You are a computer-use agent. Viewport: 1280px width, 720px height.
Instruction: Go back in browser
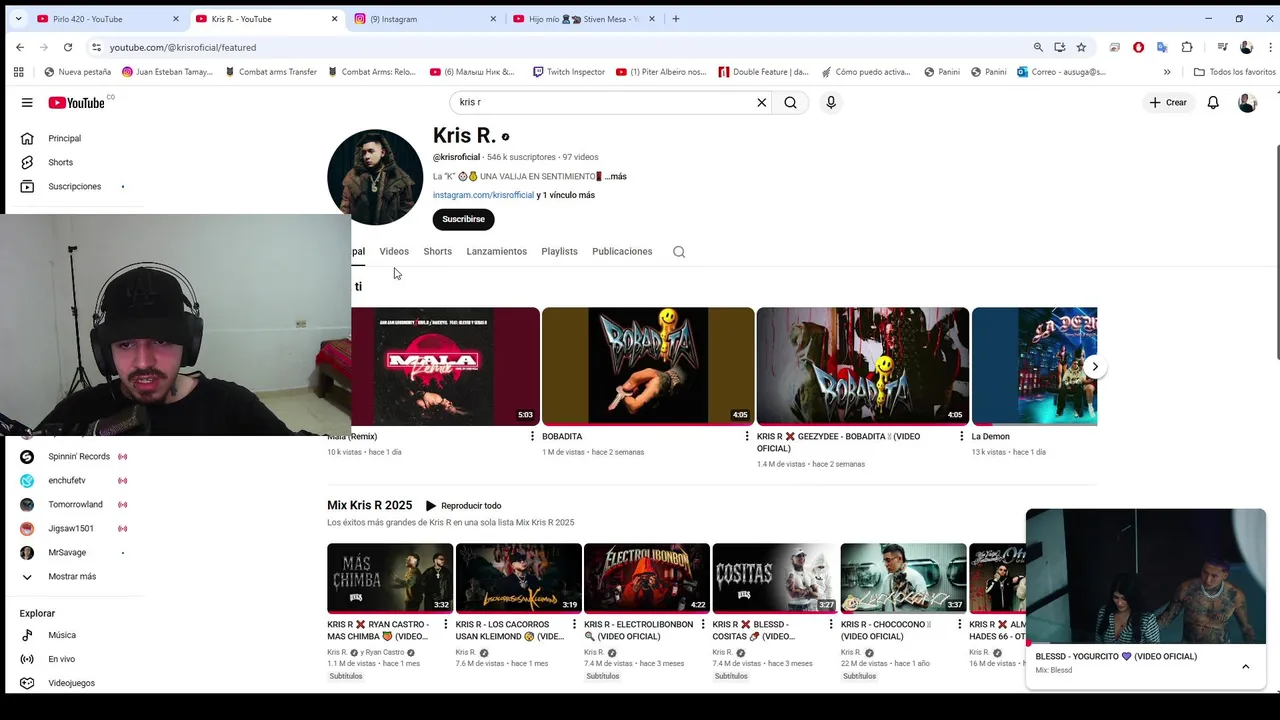click(x=19, y=47)
